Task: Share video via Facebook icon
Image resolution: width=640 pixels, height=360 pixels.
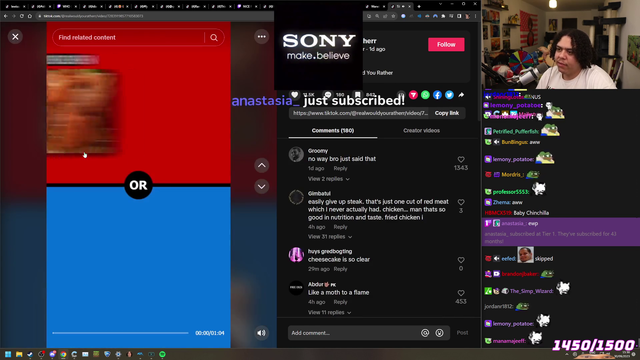Action: 437,95
